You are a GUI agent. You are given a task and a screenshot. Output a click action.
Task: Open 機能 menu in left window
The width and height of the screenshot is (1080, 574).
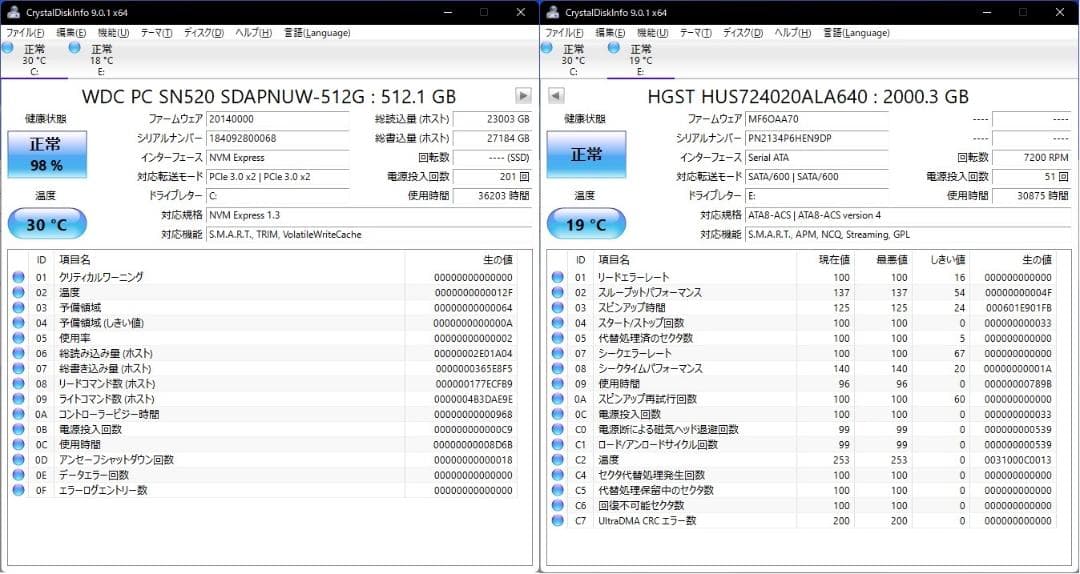pos(113,32)
